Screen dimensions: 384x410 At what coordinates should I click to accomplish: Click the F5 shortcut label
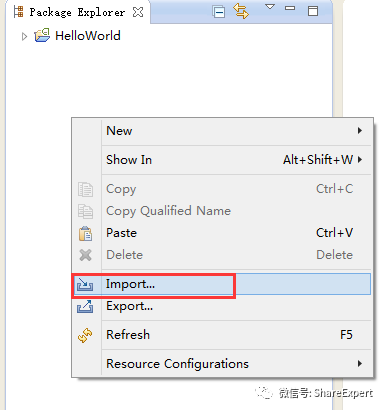click(x=346, y=335)
